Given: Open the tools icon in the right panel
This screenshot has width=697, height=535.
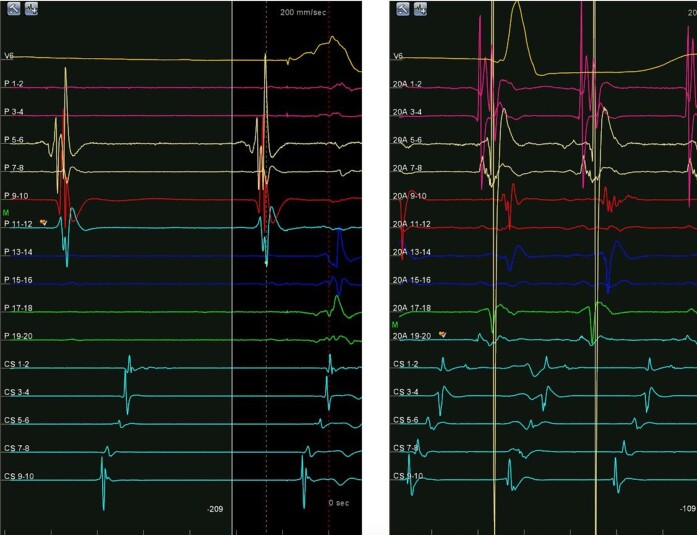Looking at the screenshot, I should (403, 8).
